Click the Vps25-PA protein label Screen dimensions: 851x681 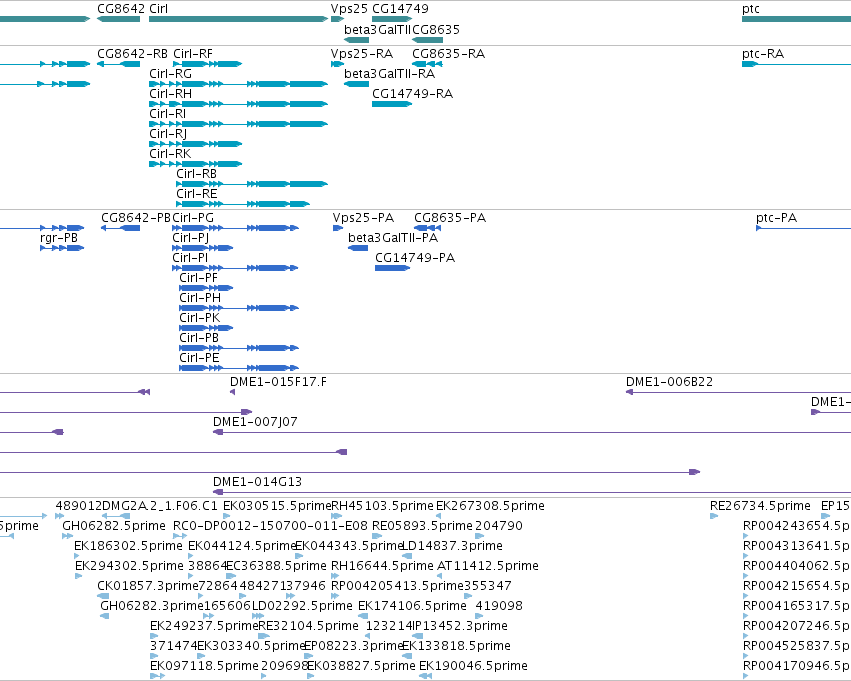point(364,218)
